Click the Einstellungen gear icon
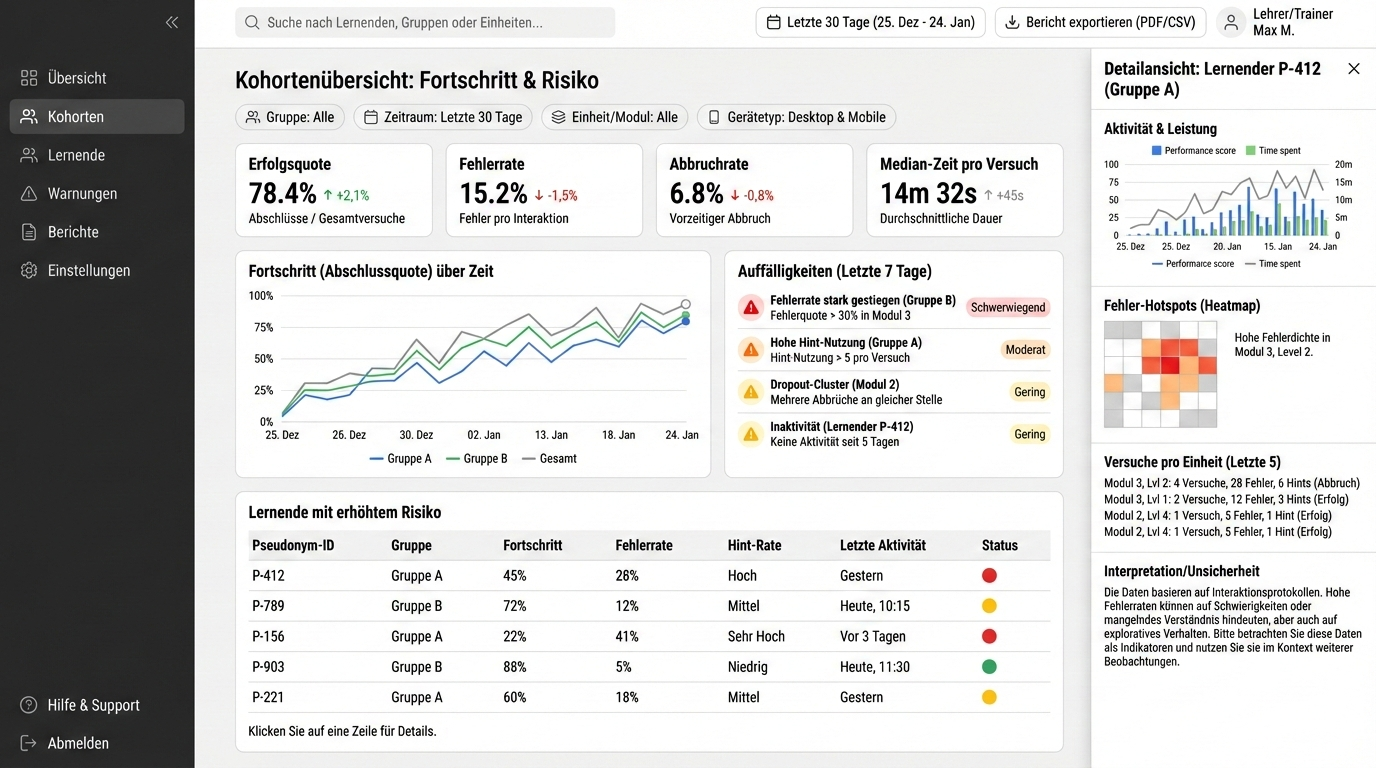 (29, 271)
